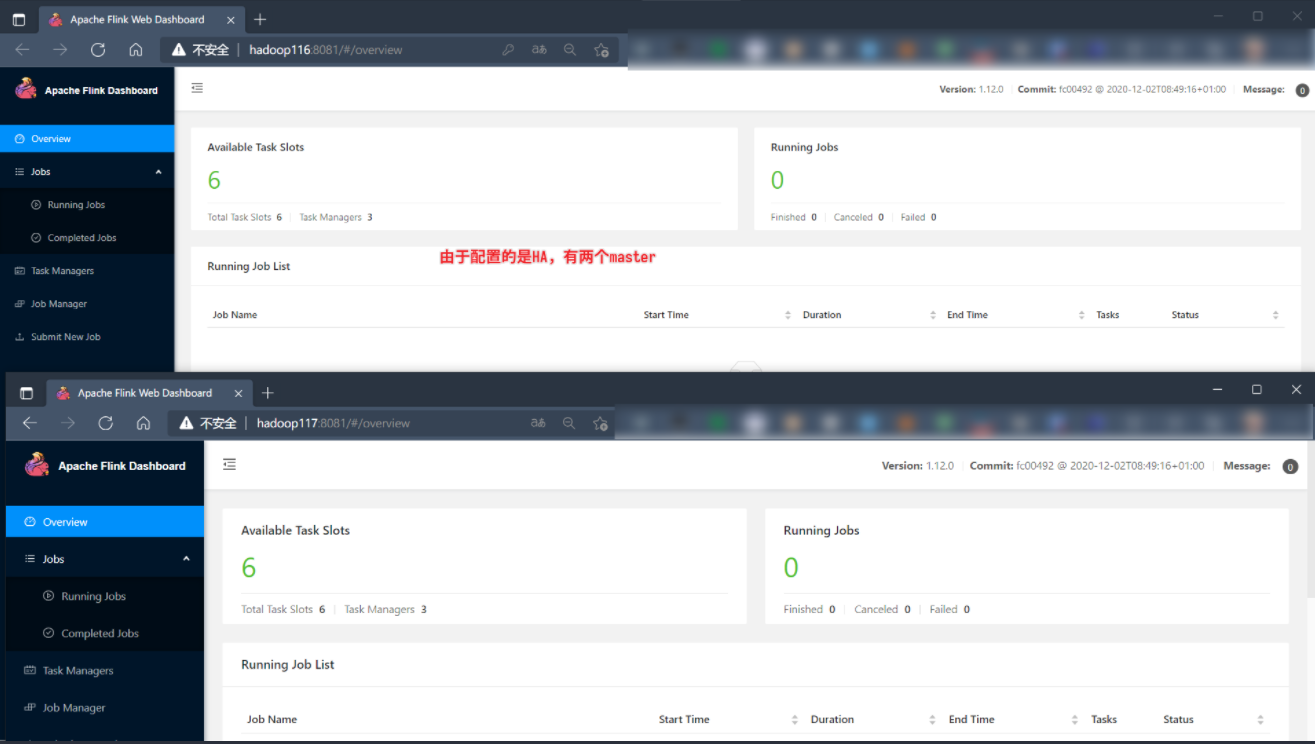This screenshot has width=1315, height=744.
Task: Add the hadoop117 page to favorites
Action: pyautogui.click(x=600, y=423)
